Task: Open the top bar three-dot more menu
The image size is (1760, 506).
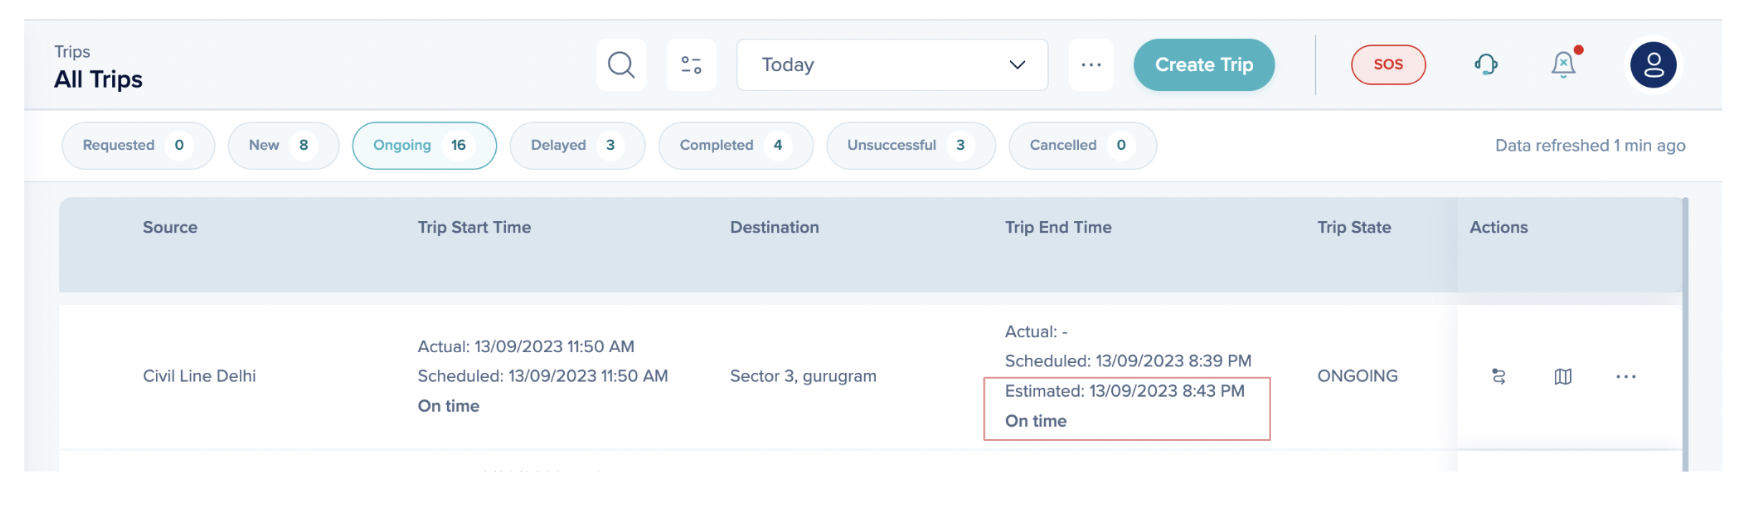Action: click(1091, 65)
